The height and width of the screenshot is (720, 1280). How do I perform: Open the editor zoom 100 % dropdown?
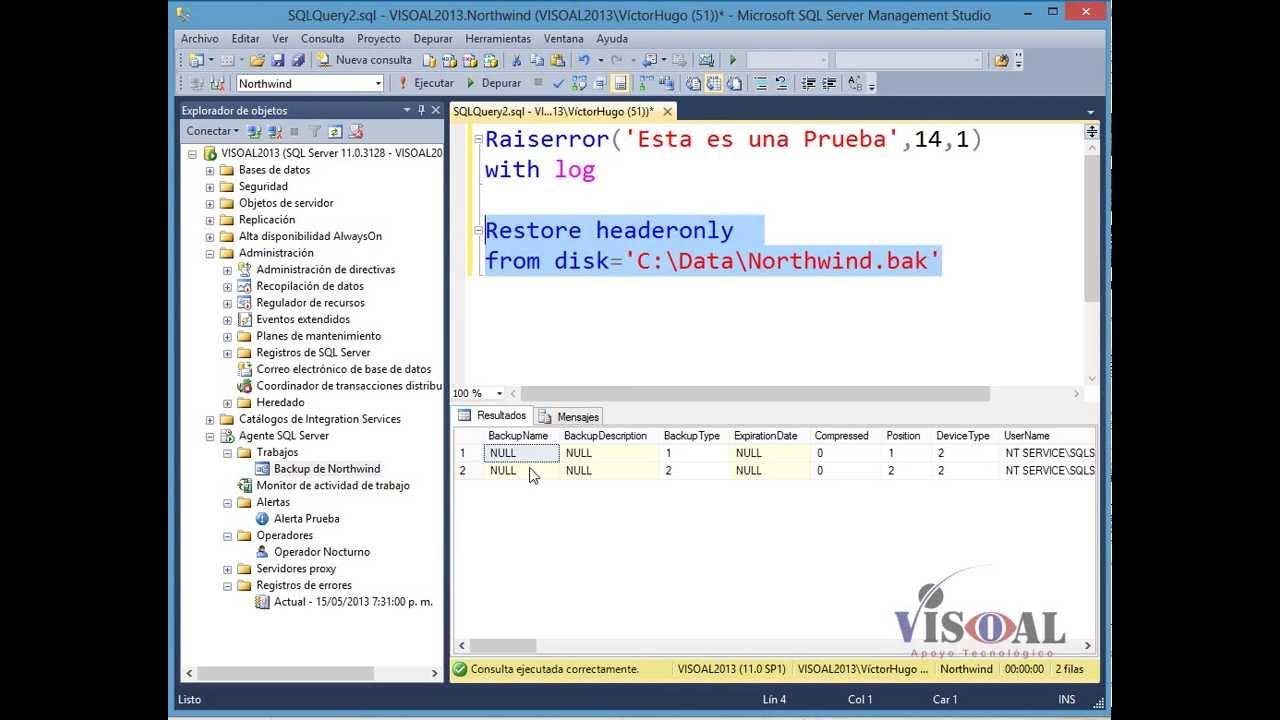pyautogui.click(x=500, y=393)
